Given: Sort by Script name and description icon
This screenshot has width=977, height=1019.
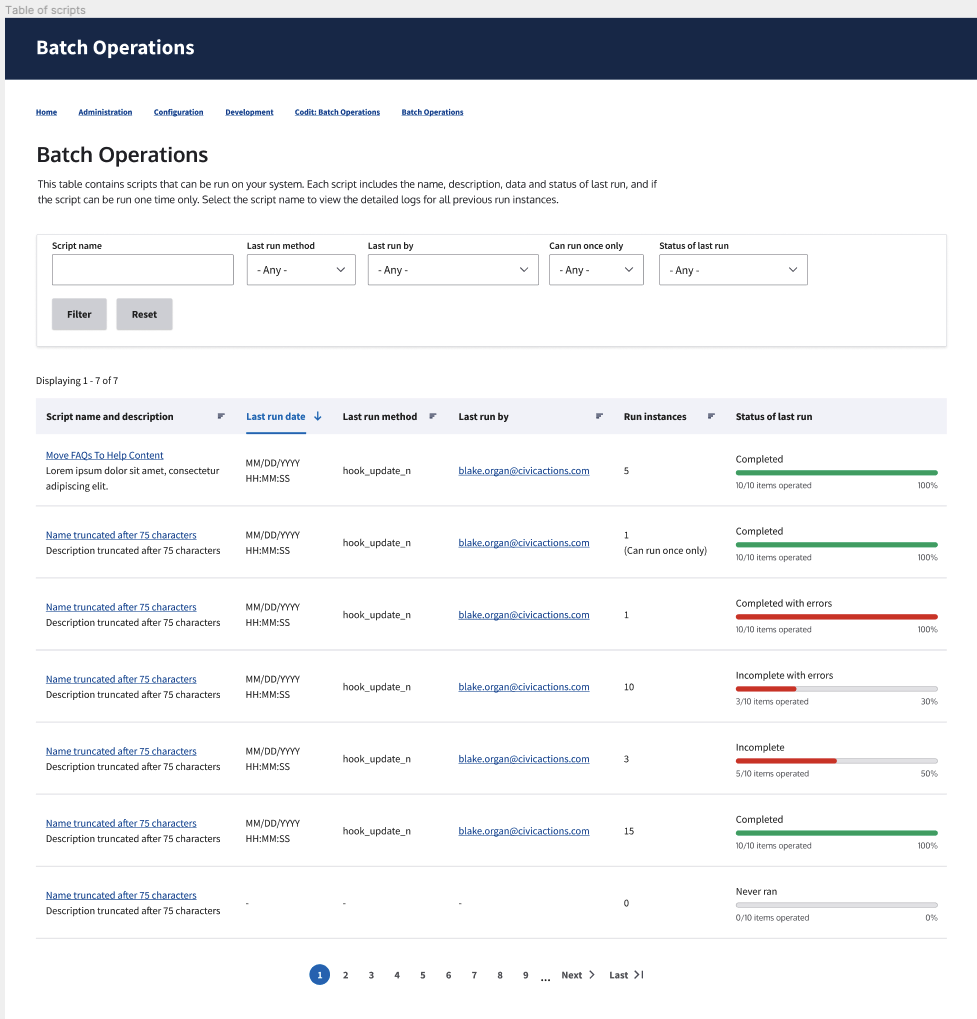Looking at the screenshot, I should 221,416.
